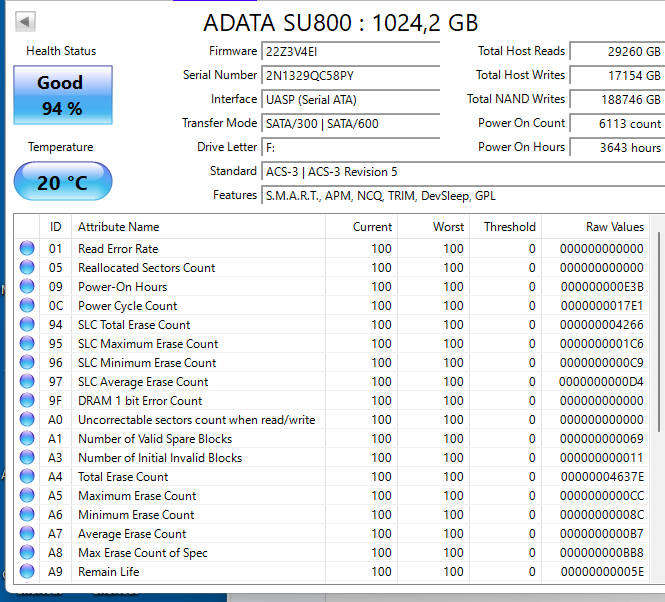This screenshot has width=665, height=602.
Task: Click the ID column header
Action: click(56, 227)
